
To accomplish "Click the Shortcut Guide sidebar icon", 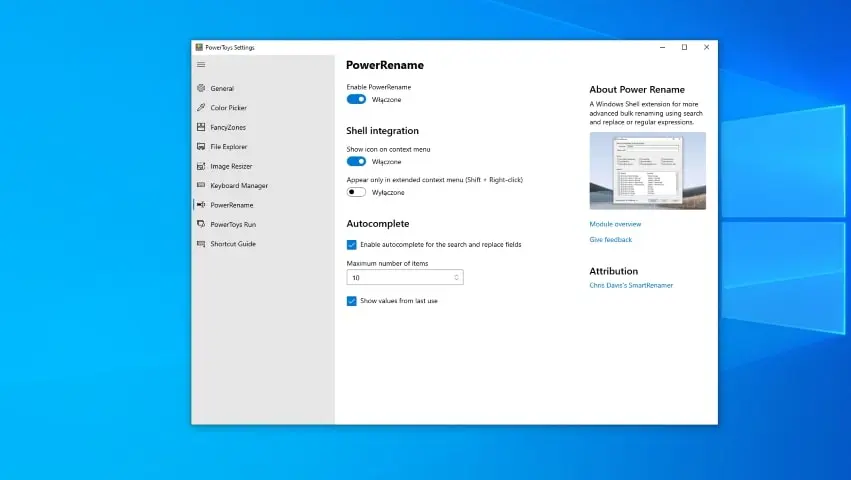I will (x=201, y=244).
